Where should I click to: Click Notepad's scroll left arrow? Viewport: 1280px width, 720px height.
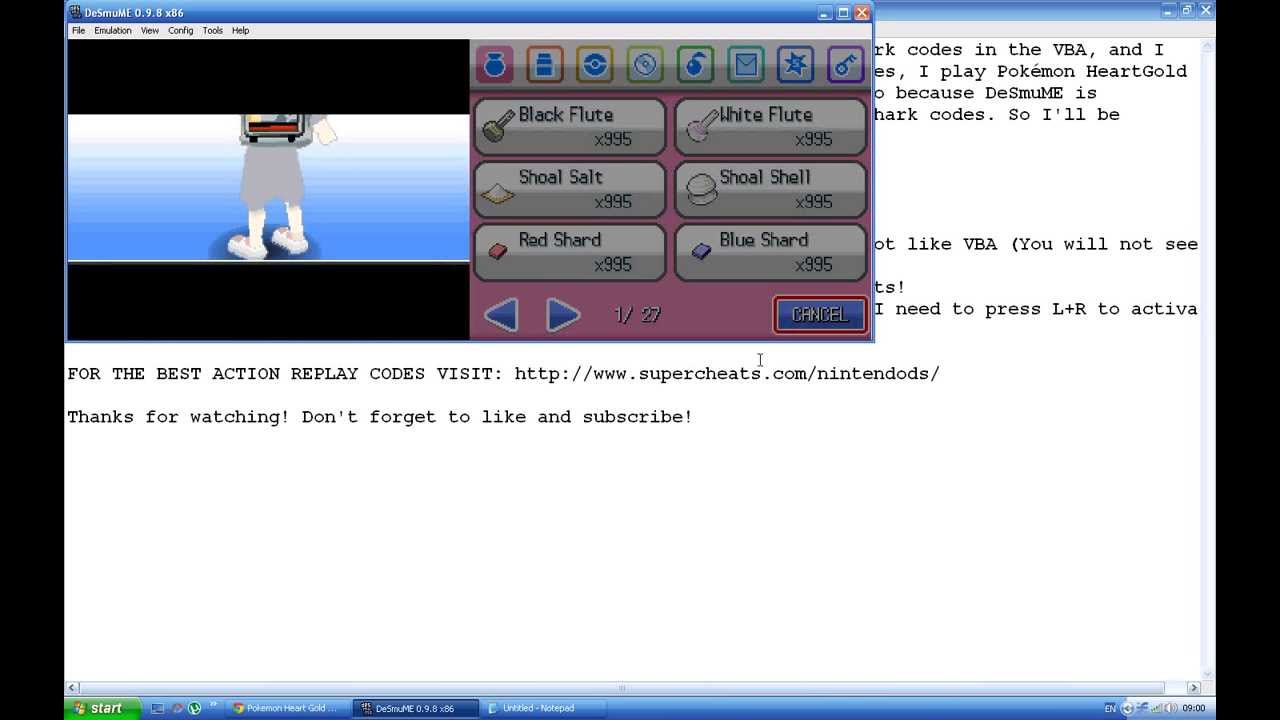[x=72, y=688]
